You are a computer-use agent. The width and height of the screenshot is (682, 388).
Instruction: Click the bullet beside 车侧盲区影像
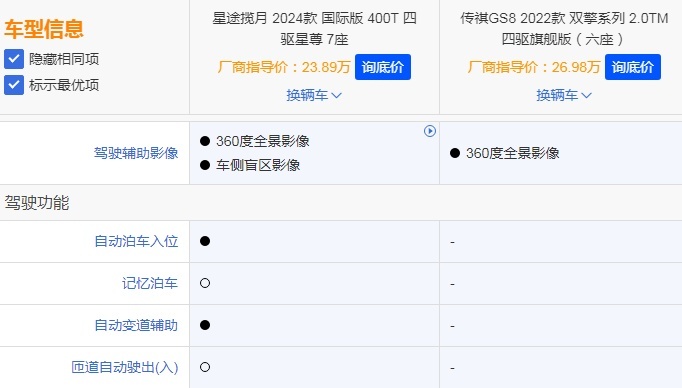[205, 165]
